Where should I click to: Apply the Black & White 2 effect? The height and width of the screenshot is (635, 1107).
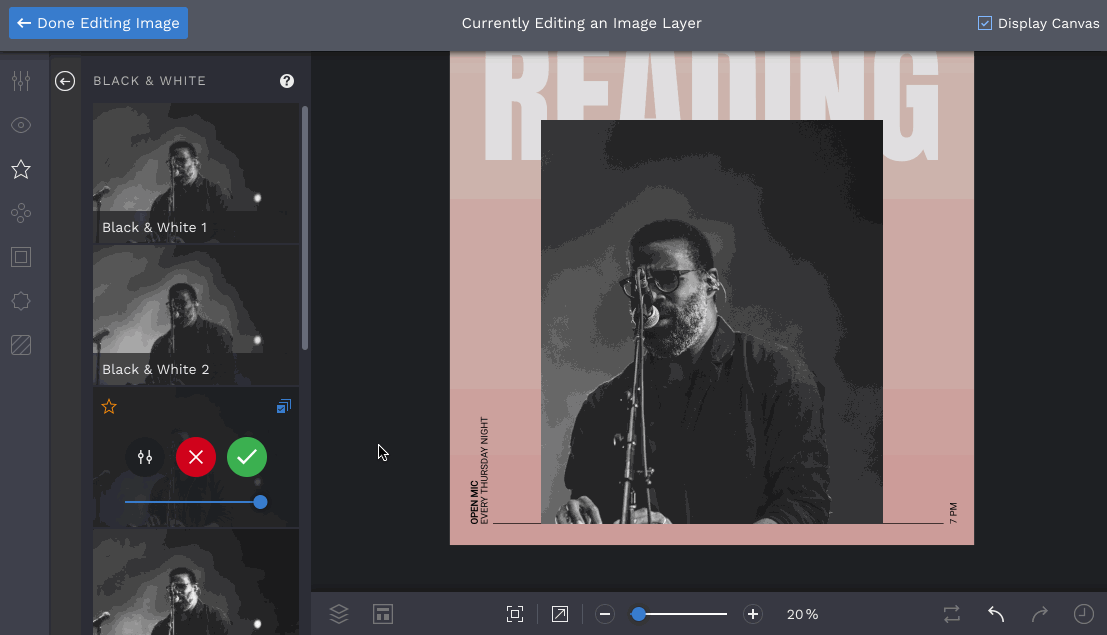pos(196,315)
